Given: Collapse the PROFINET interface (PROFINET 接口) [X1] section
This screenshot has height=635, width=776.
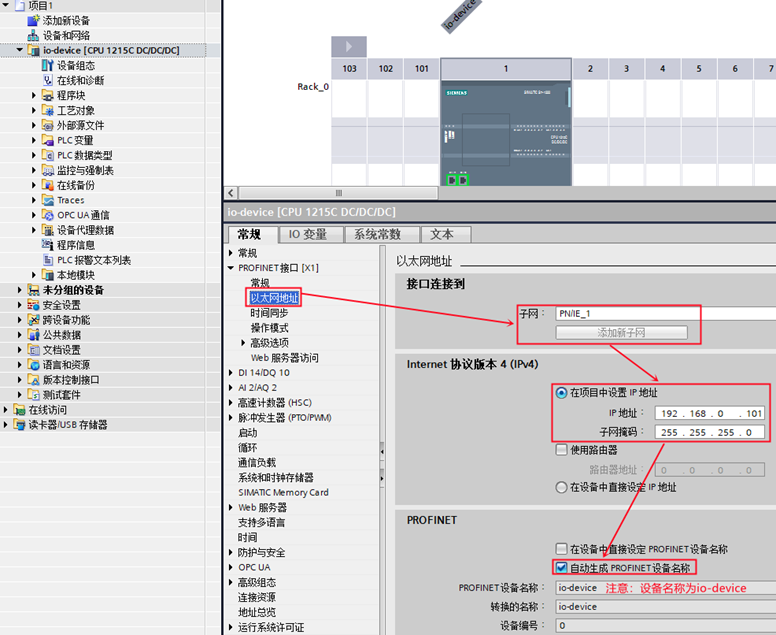Looking at the screenshot, I should [231, 268].
